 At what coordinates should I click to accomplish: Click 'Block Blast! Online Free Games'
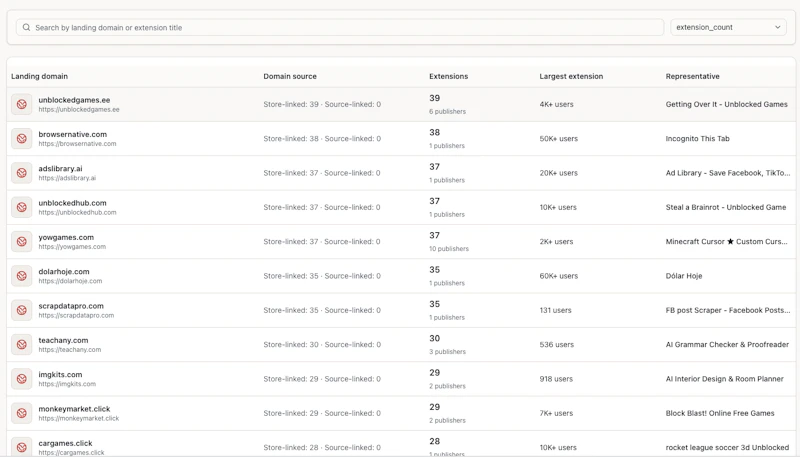click(720, 413)
